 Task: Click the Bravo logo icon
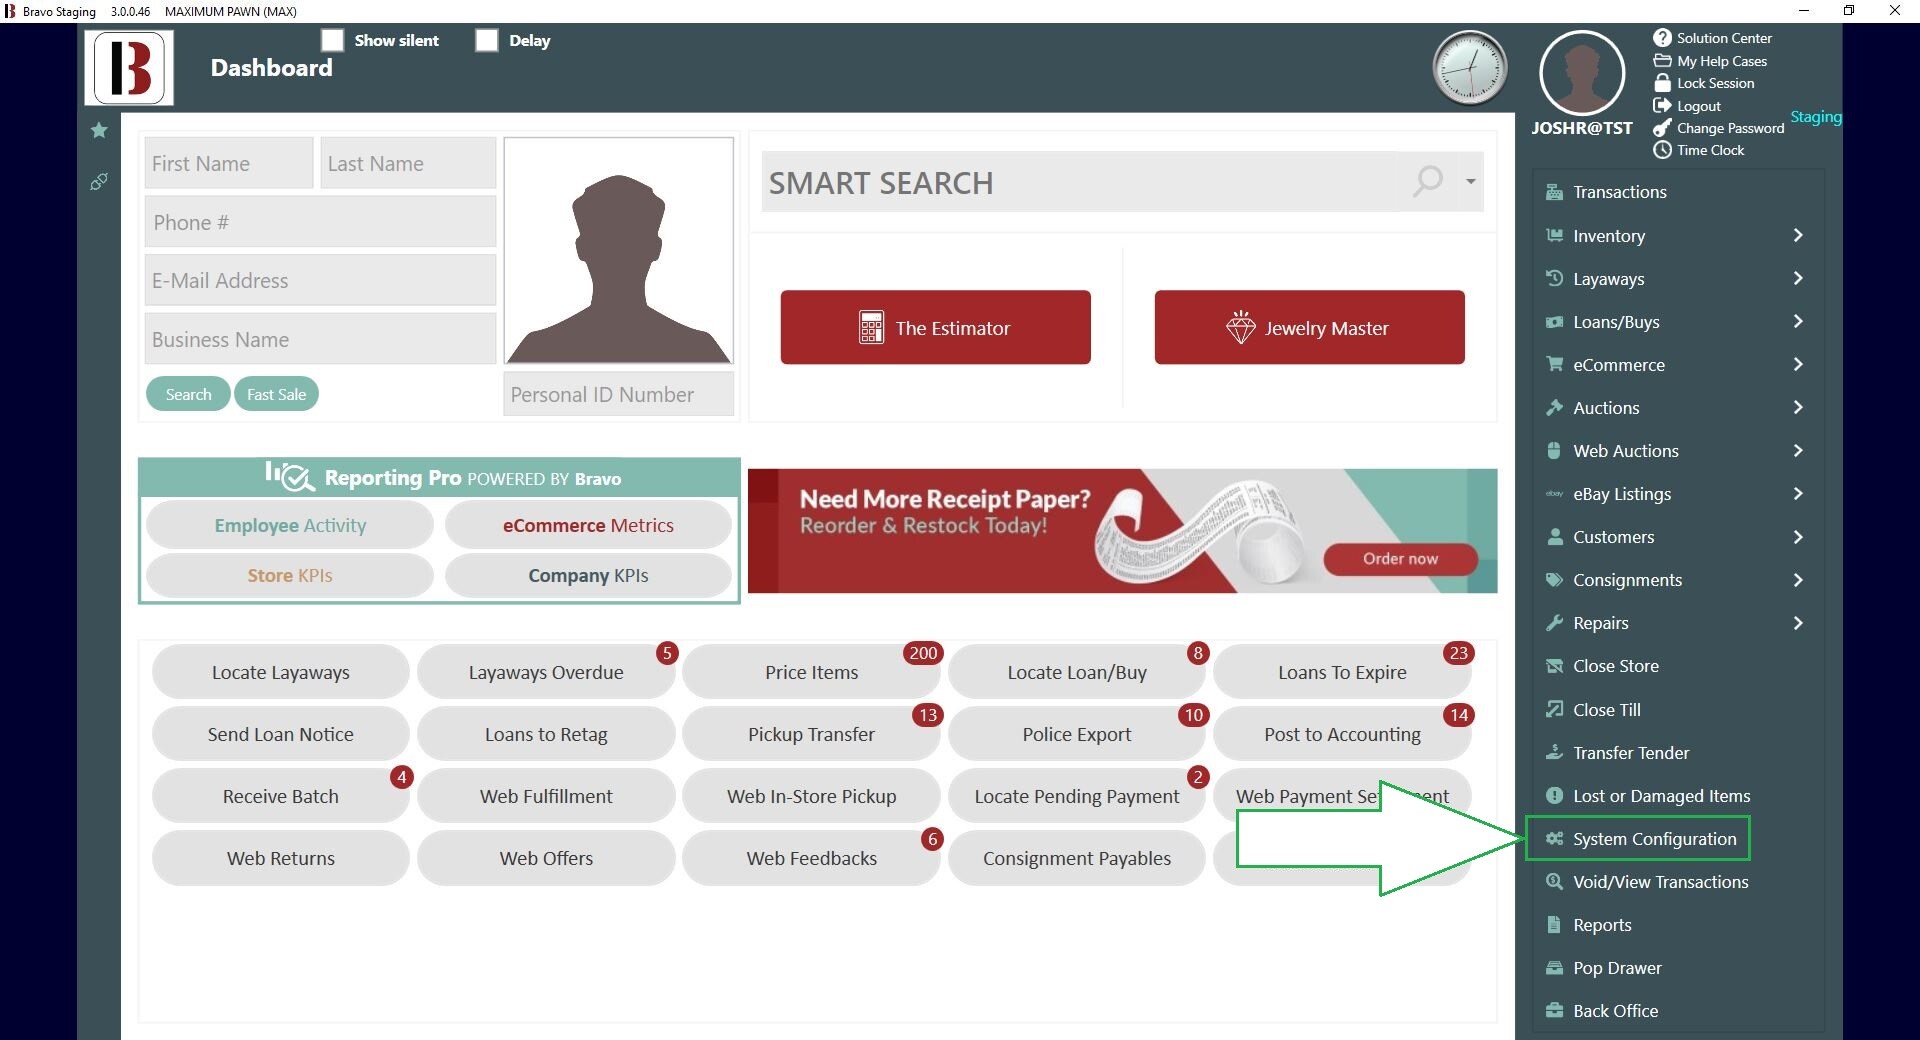click(129, 67)
